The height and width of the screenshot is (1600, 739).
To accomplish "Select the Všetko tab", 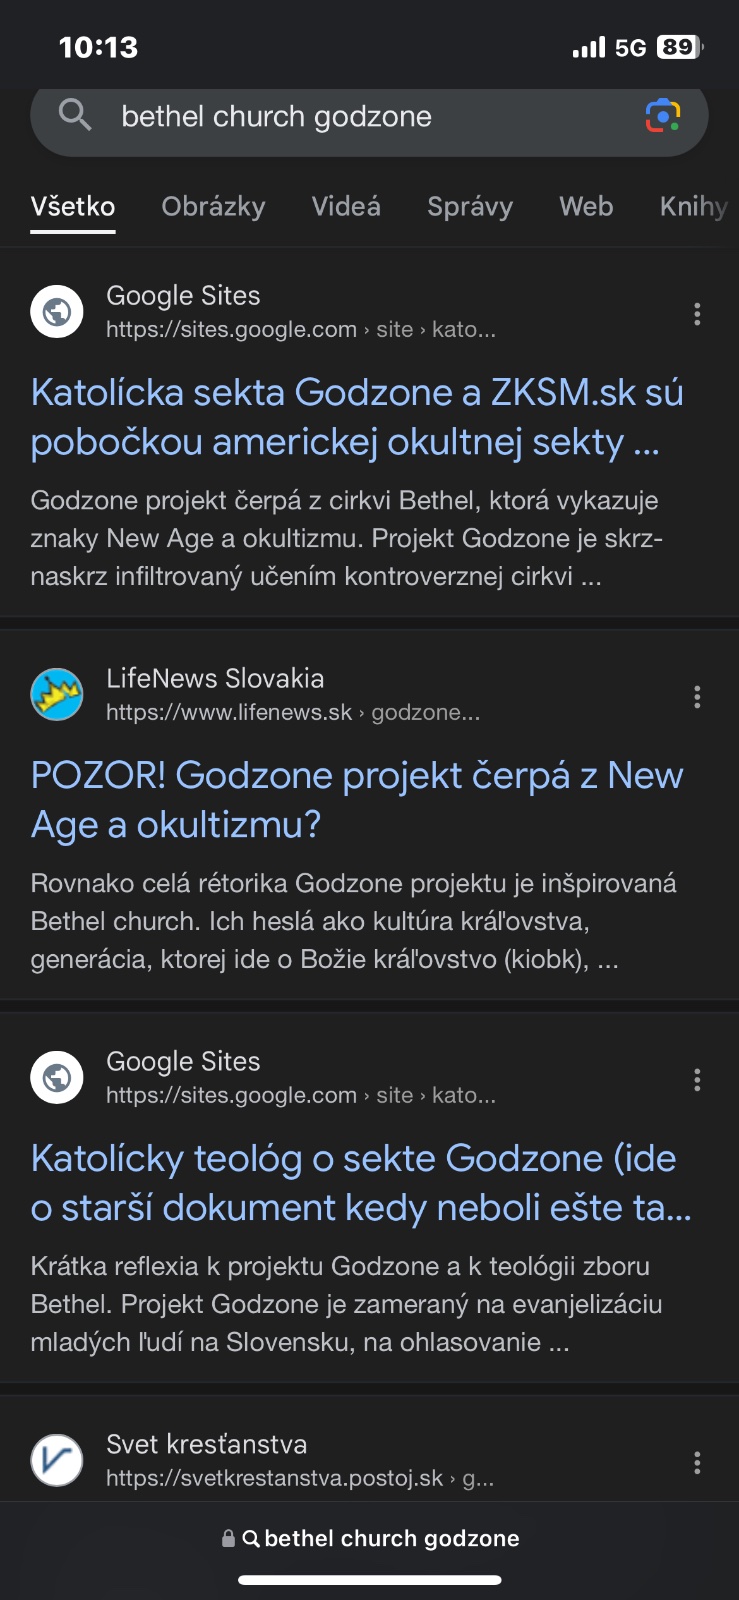I will coord(73,207).
